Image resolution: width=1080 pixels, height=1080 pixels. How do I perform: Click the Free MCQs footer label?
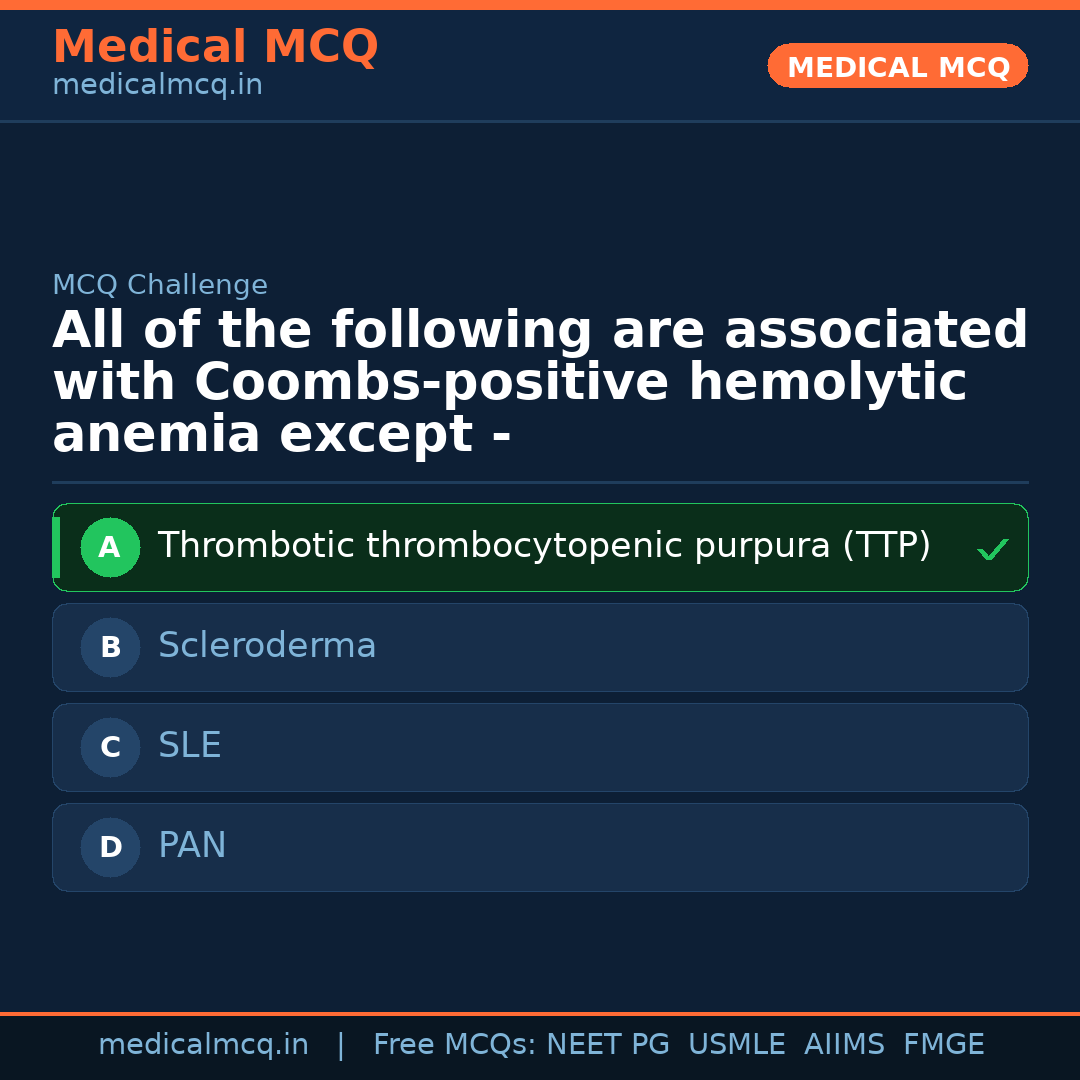454,1045
